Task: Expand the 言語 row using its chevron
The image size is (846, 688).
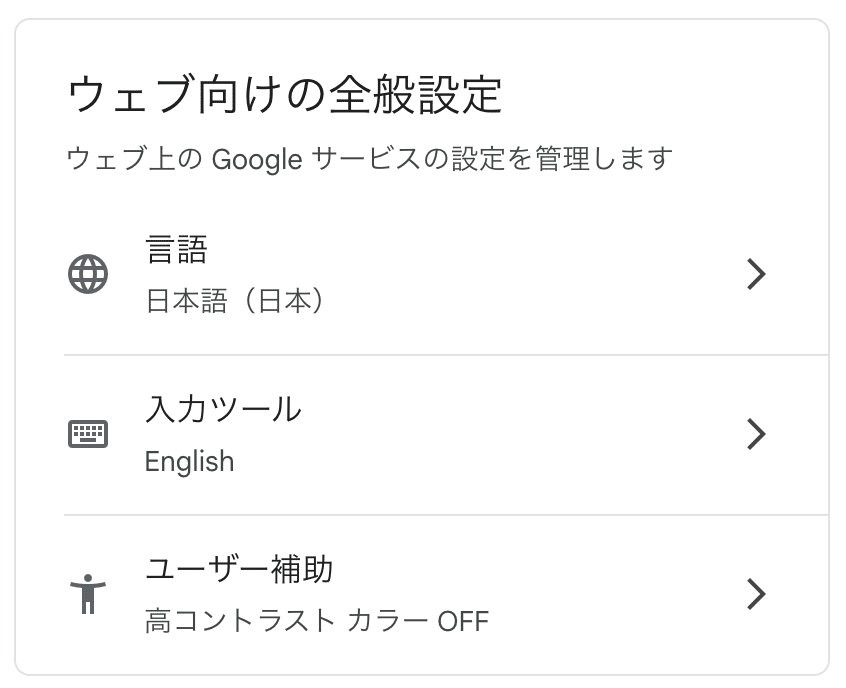Action: [x=756, y=274]
